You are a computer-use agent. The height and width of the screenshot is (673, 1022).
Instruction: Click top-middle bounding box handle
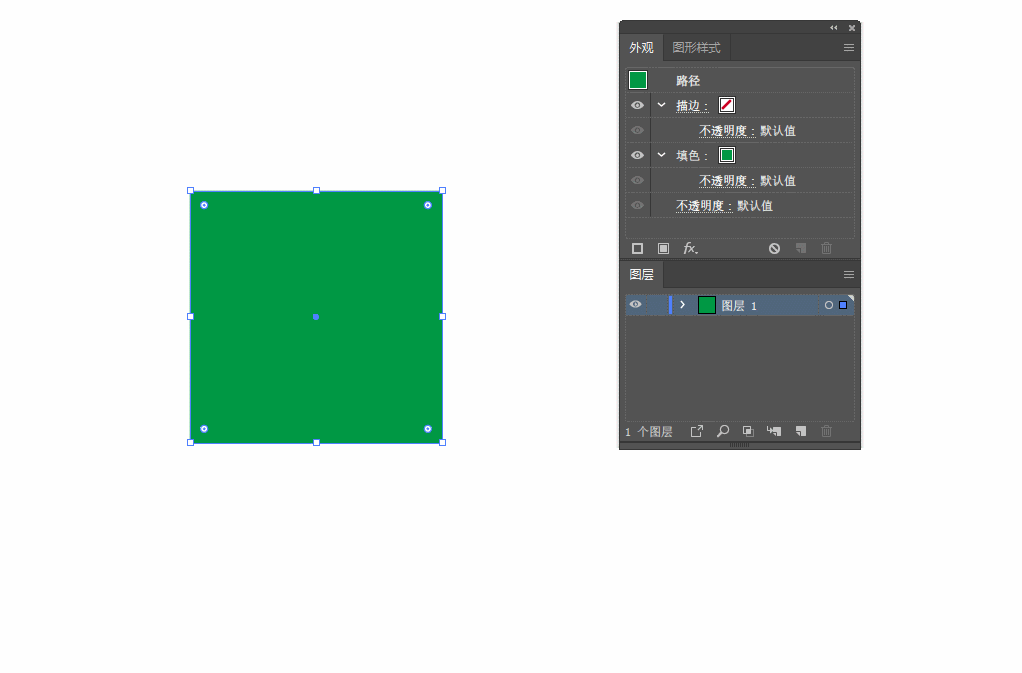316,190
